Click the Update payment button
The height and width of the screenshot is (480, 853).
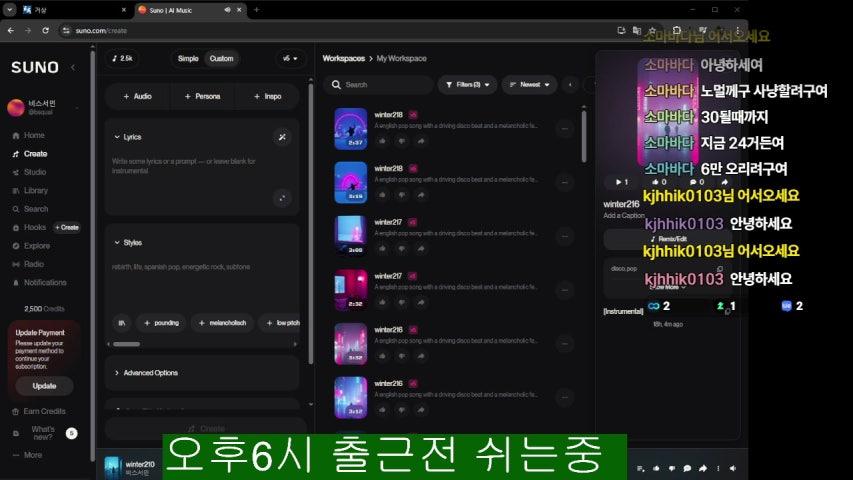(x=44, y=385)
